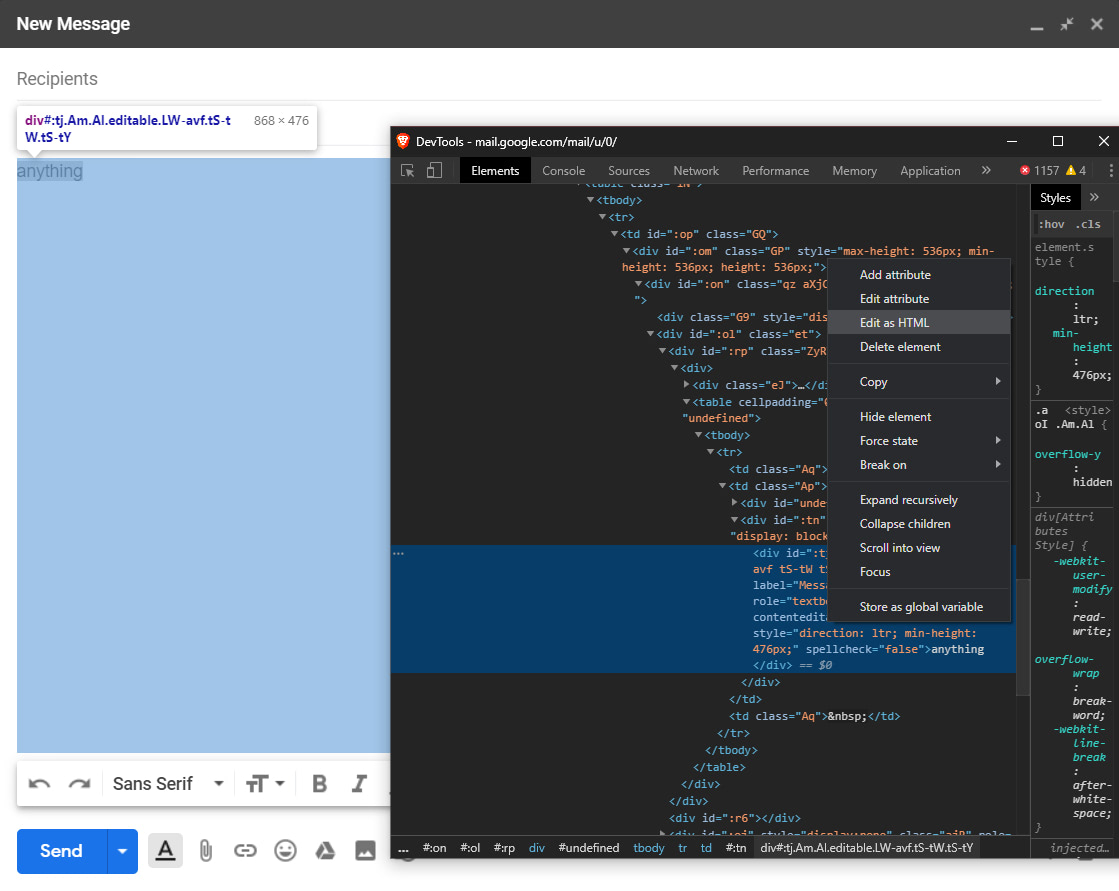Toggle :hov element state button

point(1051,224)
